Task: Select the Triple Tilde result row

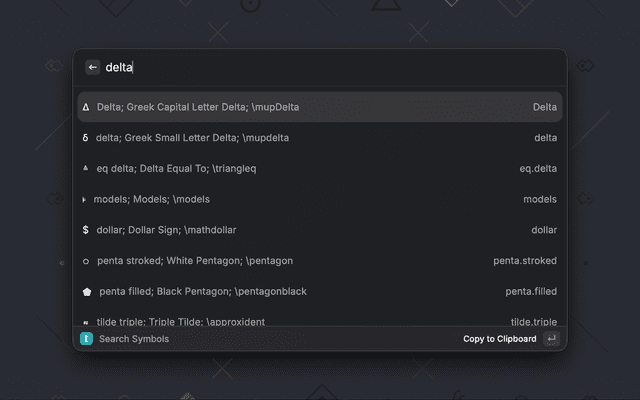Action: tap(320, 320)
